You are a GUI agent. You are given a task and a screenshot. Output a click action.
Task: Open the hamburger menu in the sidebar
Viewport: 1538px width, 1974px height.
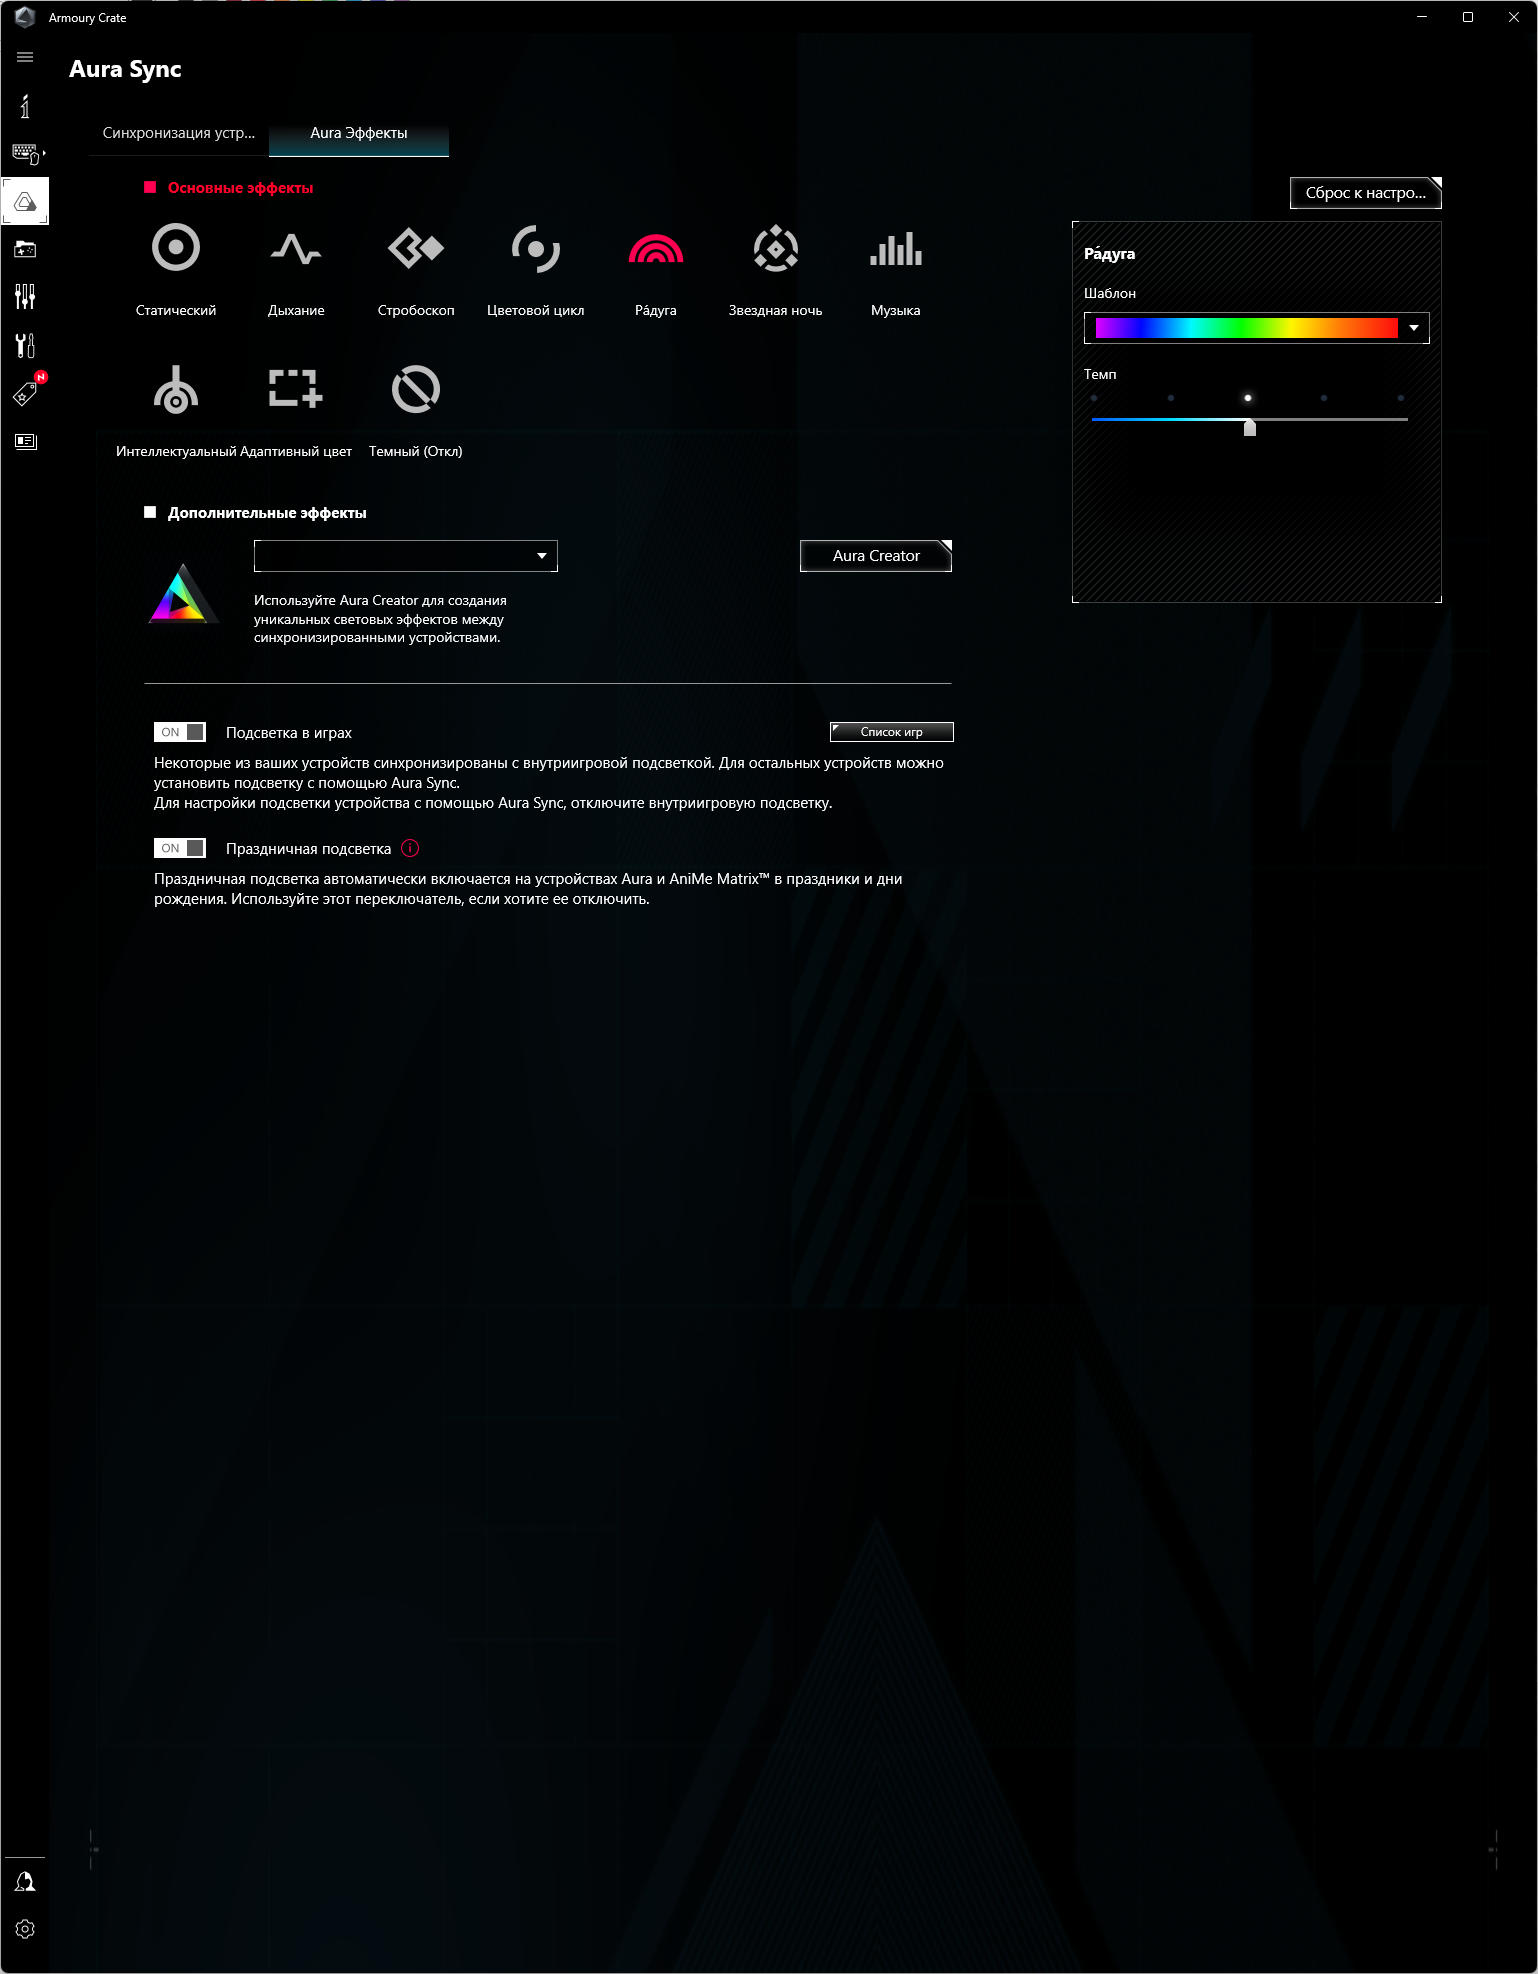coord(25,57)
